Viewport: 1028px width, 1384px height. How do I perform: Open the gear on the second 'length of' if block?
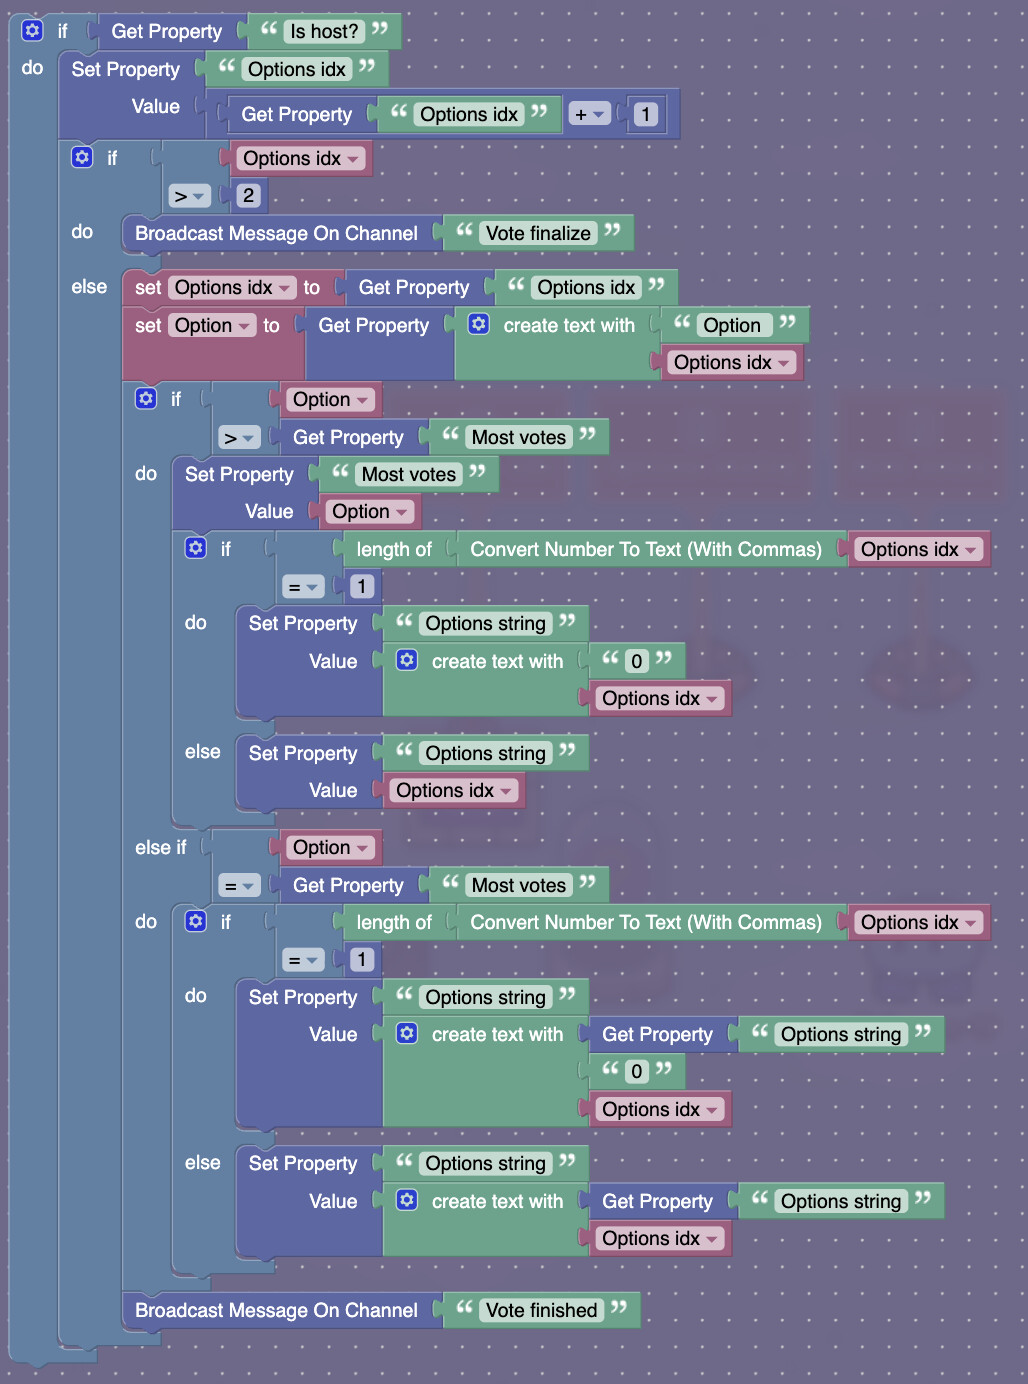[x=196, y=921]
